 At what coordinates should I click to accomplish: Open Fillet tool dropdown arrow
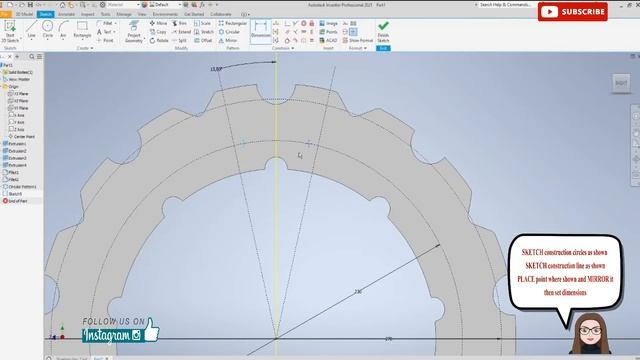pyautogui.click(x=116, y=23)
